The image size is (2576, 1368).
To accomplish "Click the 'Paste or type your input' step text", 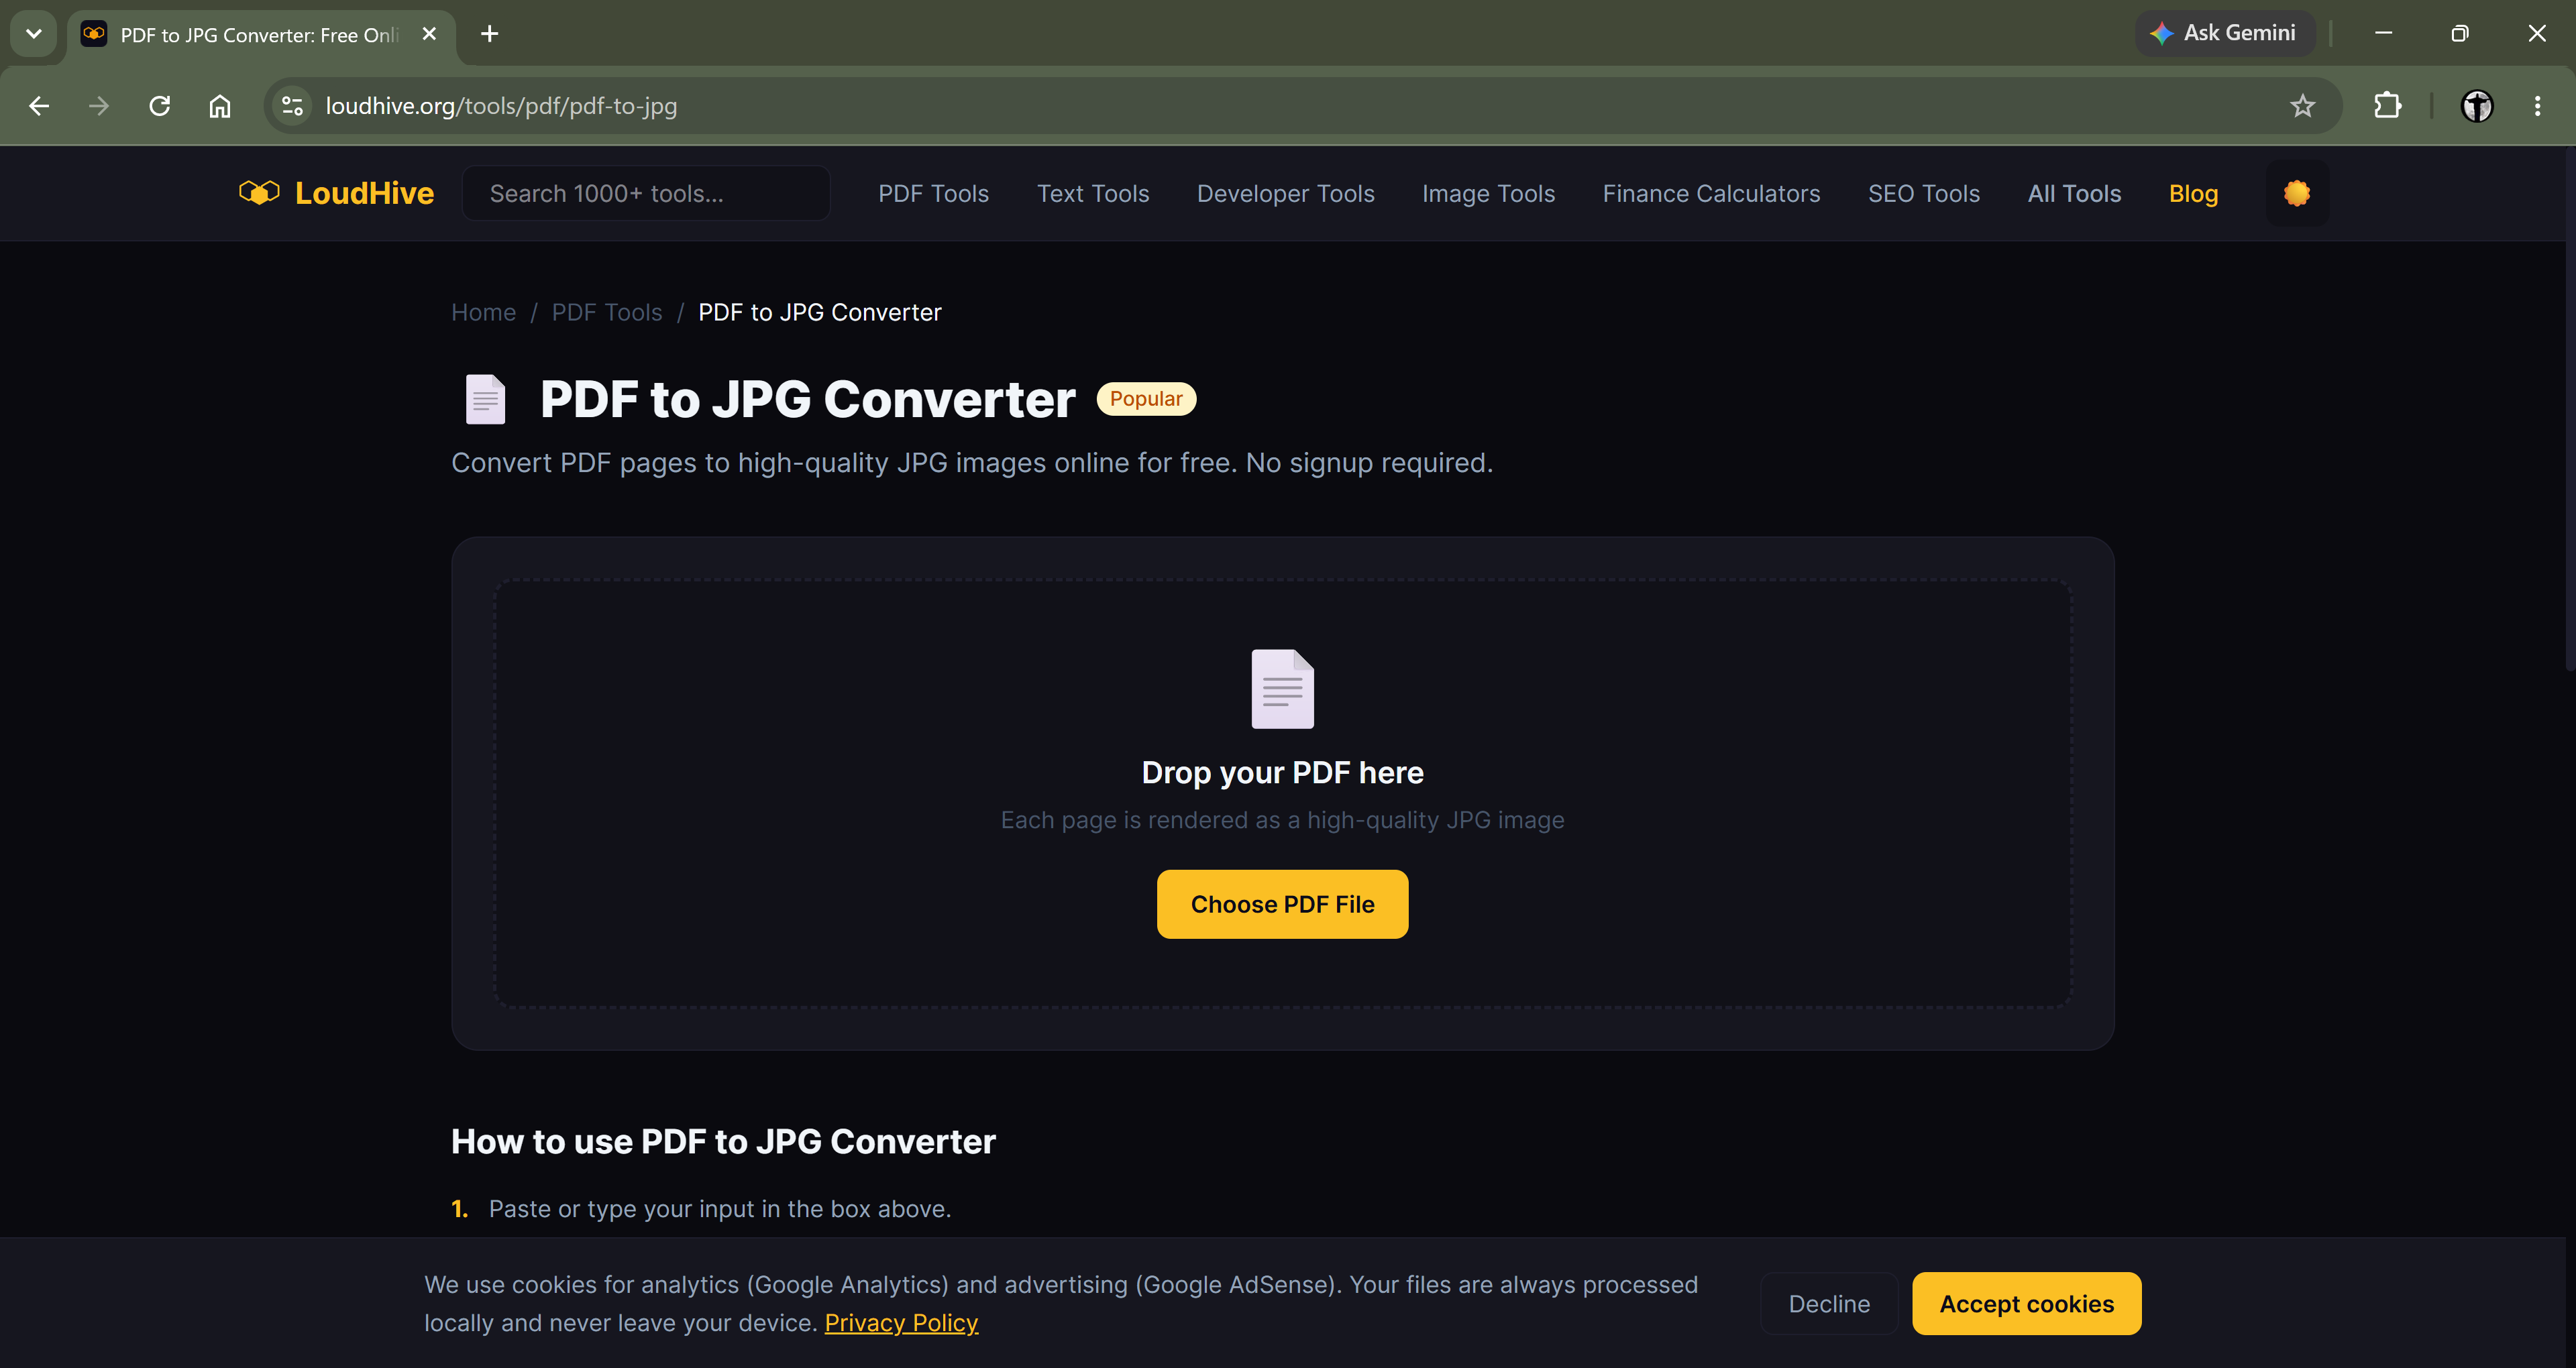I will 719,1208.
